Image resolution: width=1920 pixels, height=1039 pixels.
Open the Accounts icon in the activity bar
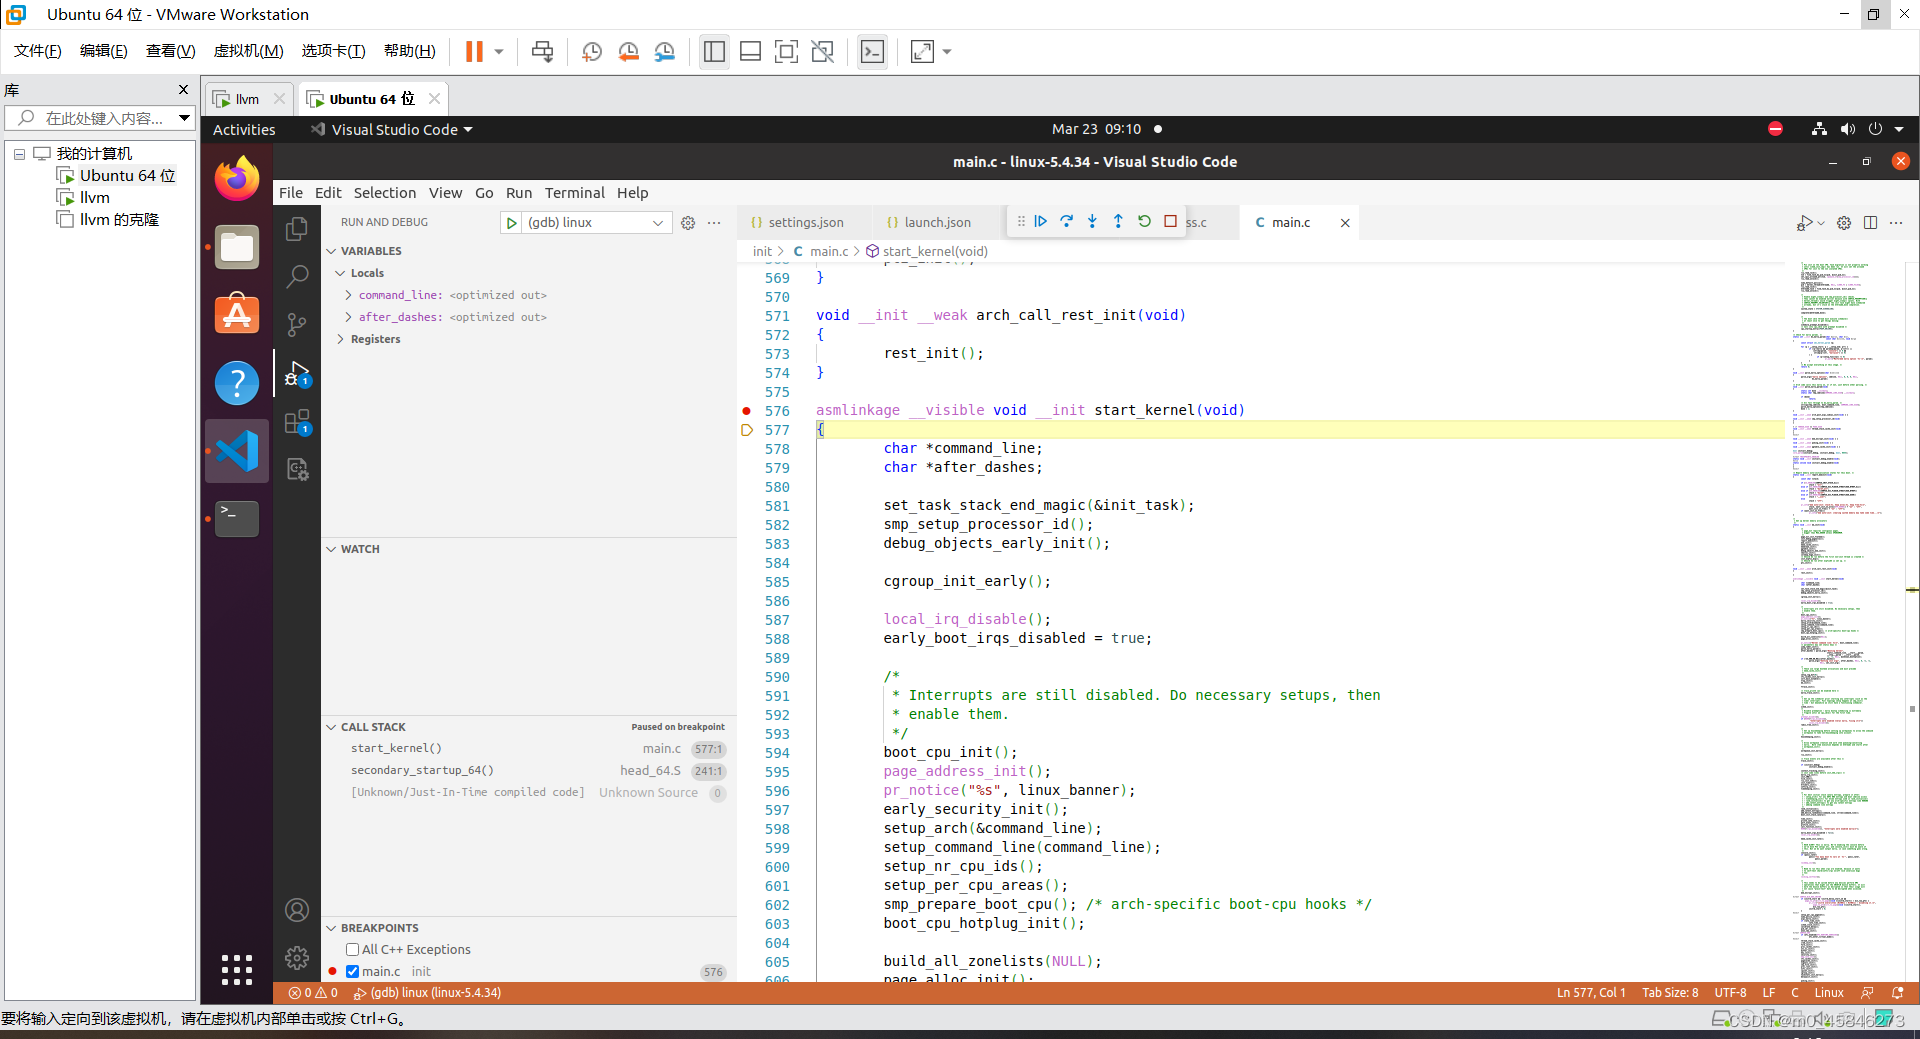(x=297, y=910)
